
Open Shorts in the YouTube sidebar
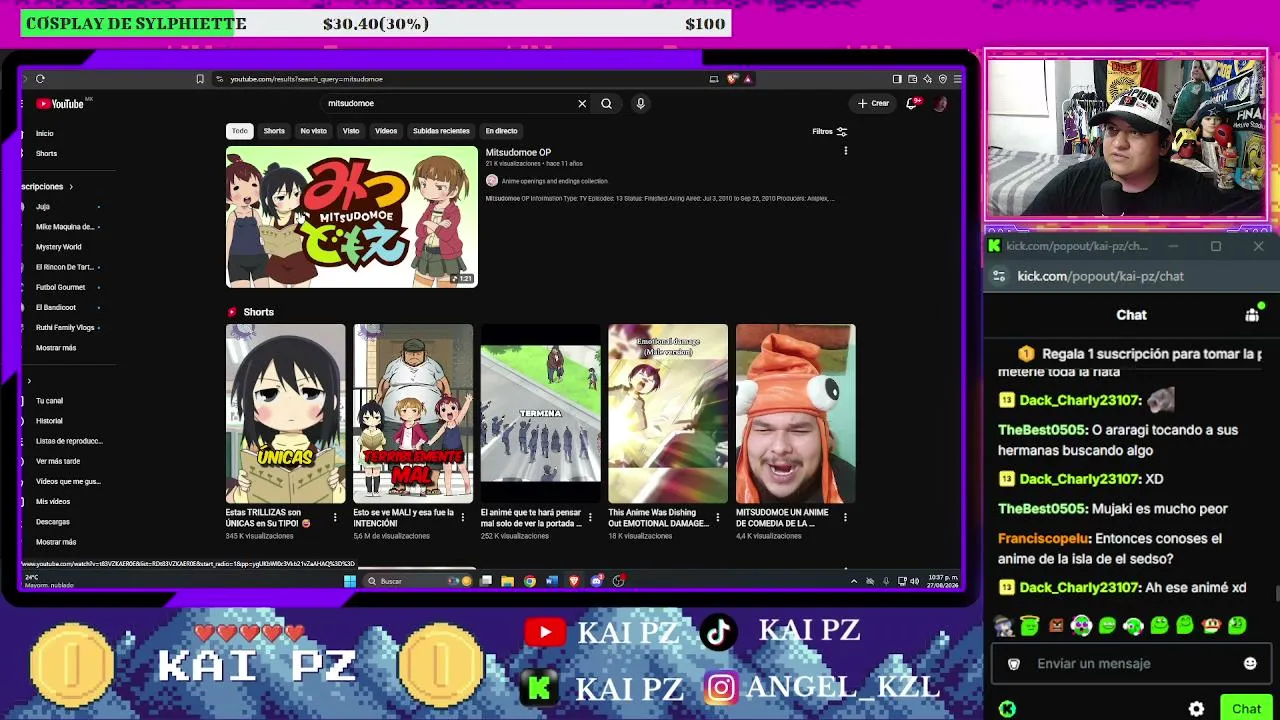click(46, 153)
